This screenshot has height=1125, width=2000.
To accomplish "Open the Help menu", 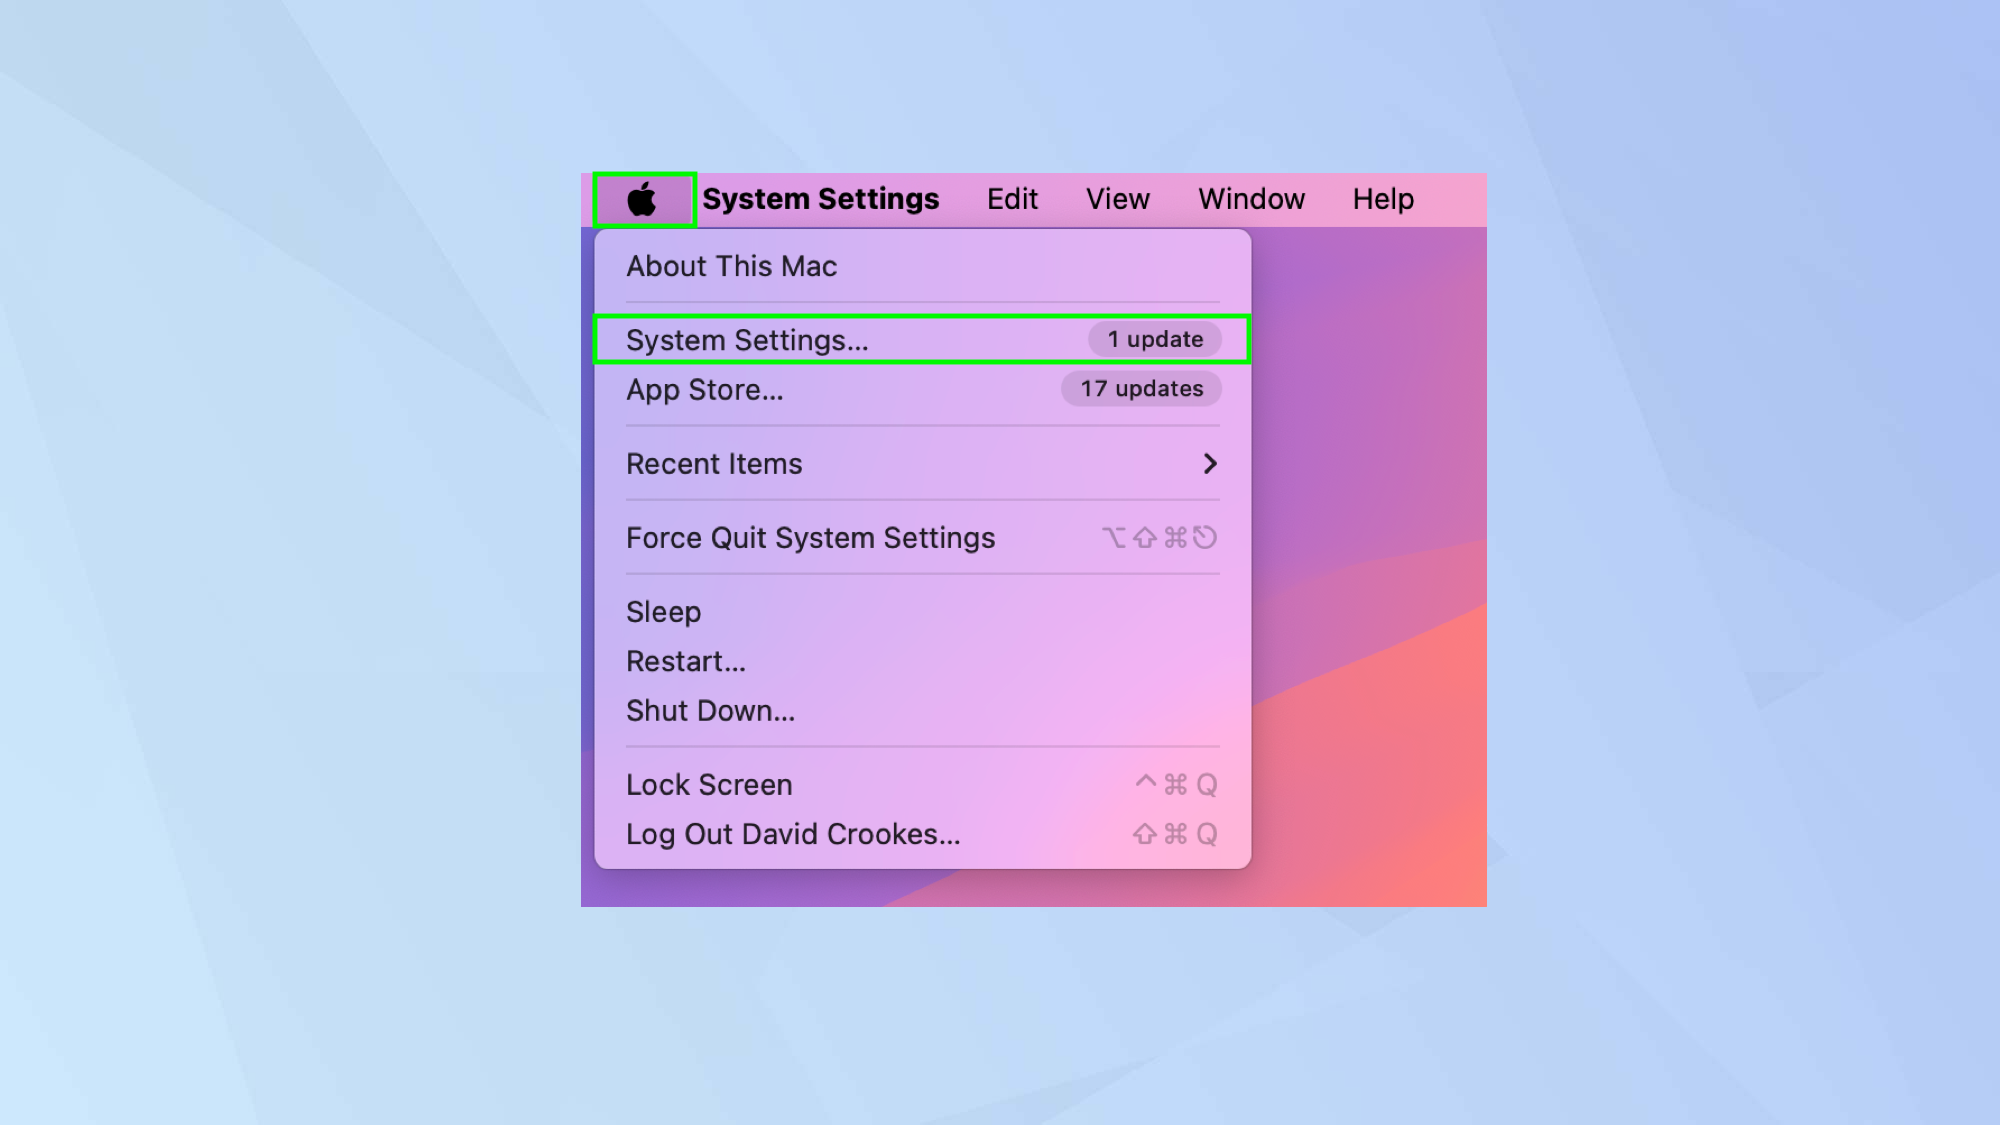I will [x=1383, y=199].
